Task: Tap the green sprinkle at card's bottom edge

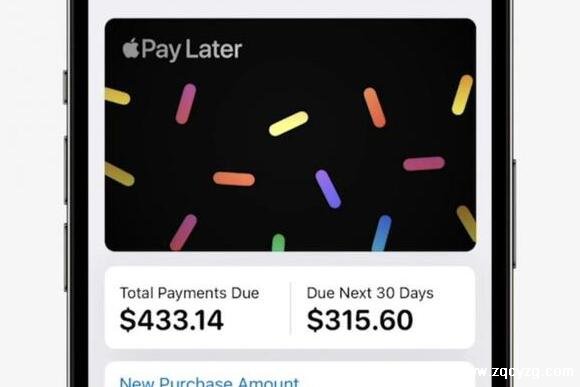Action: pyautogui.click(x=279, y=242)
